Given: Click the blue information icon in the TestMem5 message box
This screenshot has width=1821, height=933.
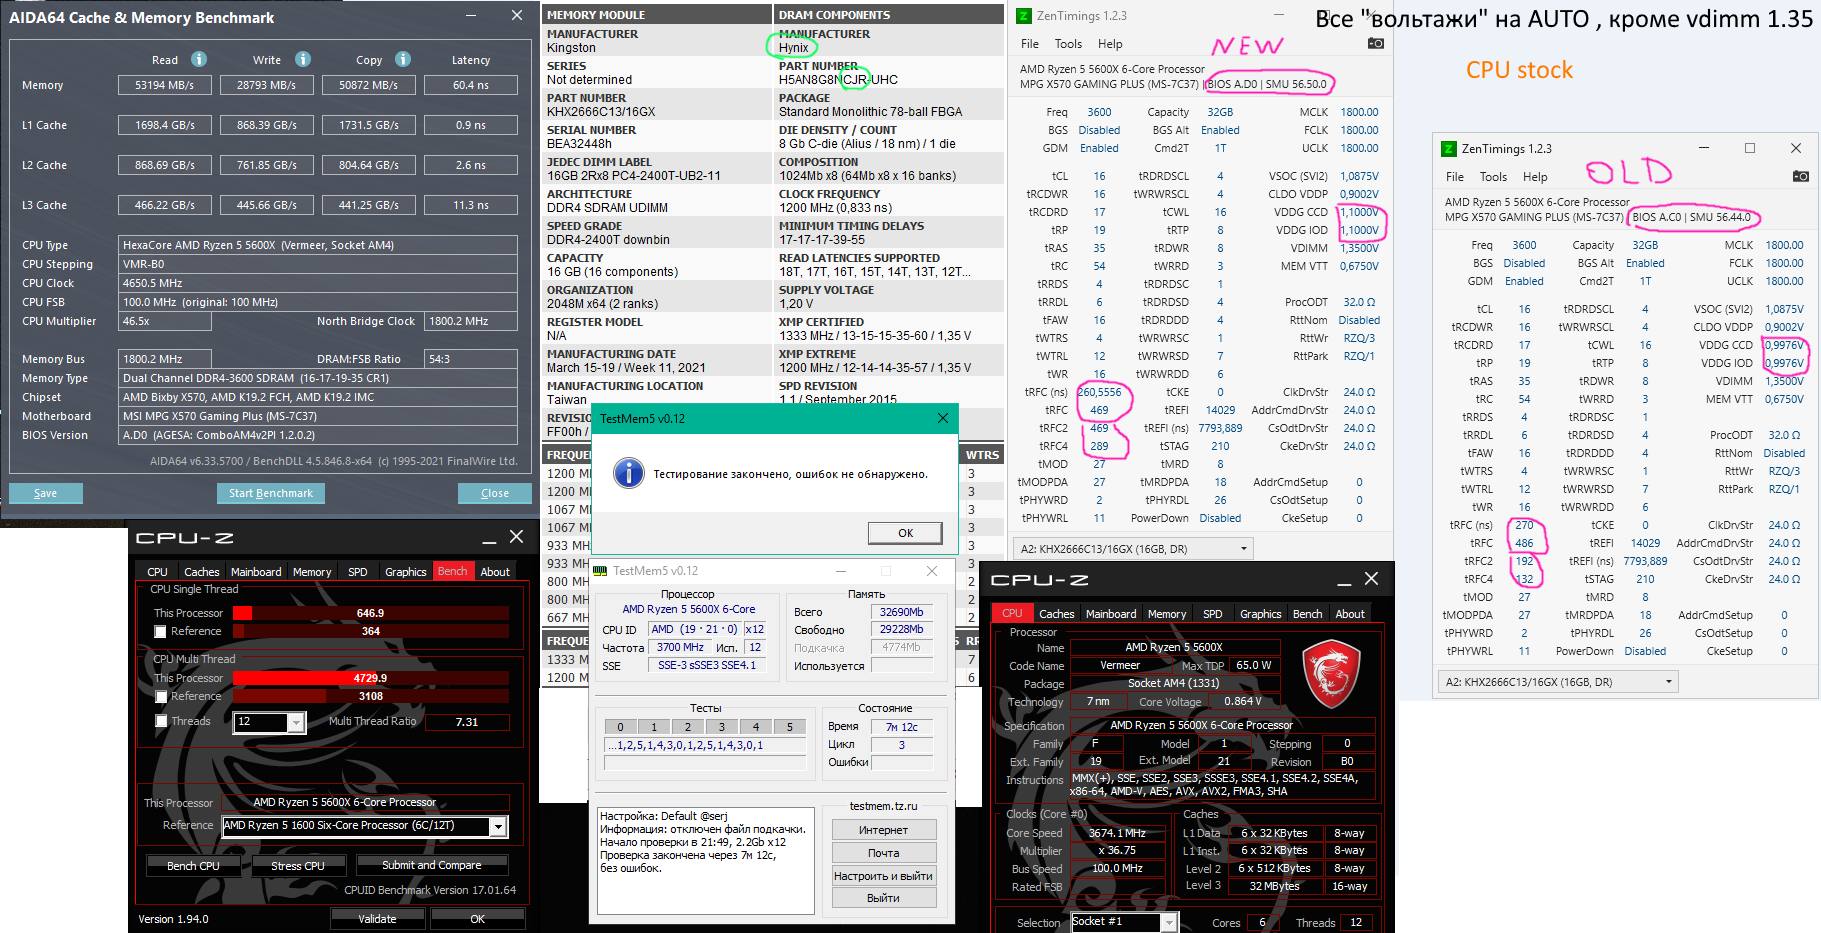Looking at the screenshot, I should coord(628,473).
